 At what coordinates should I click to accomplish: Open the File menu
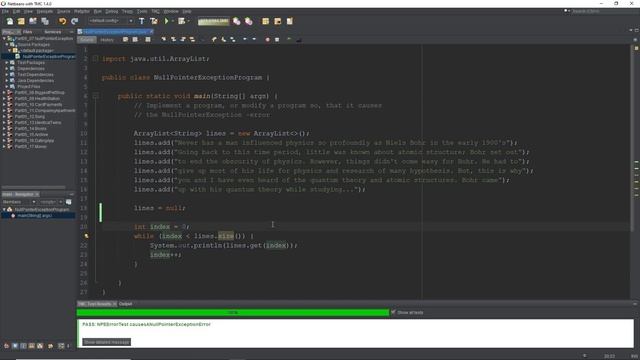tap(5, 11)
